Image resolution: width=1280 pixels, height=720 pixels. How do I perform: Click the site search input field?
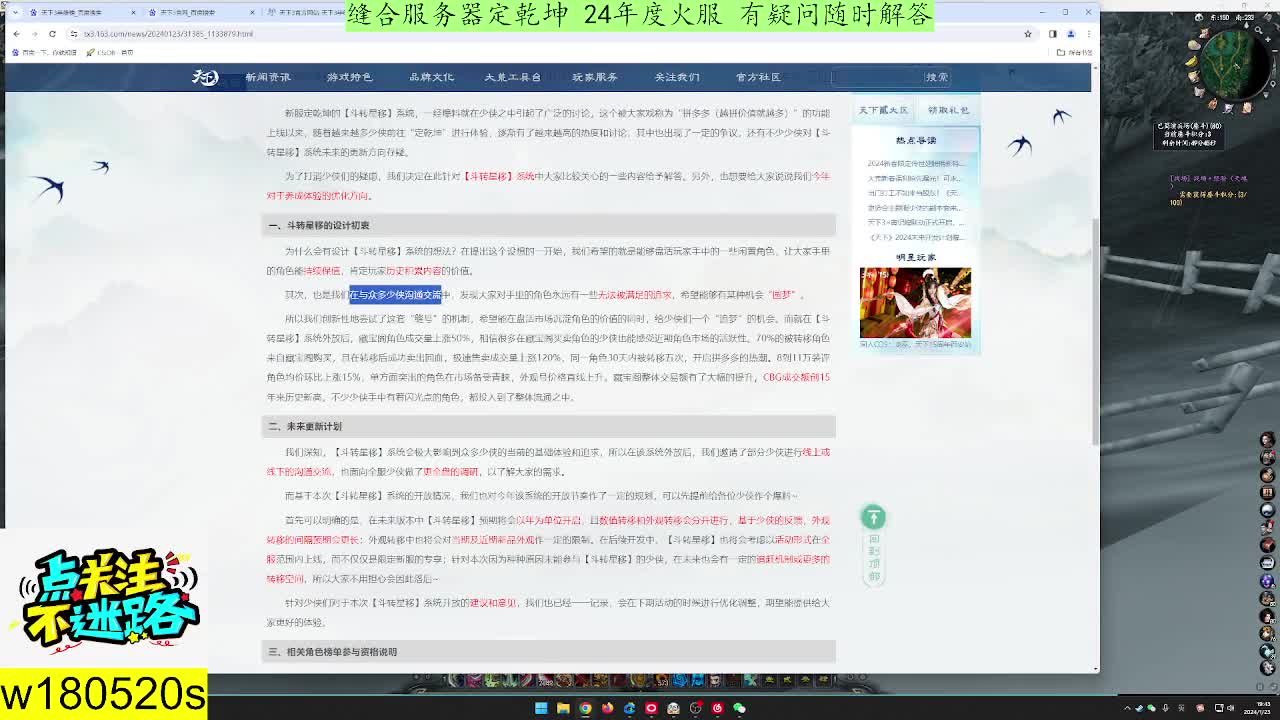click(x=876, y=77)
